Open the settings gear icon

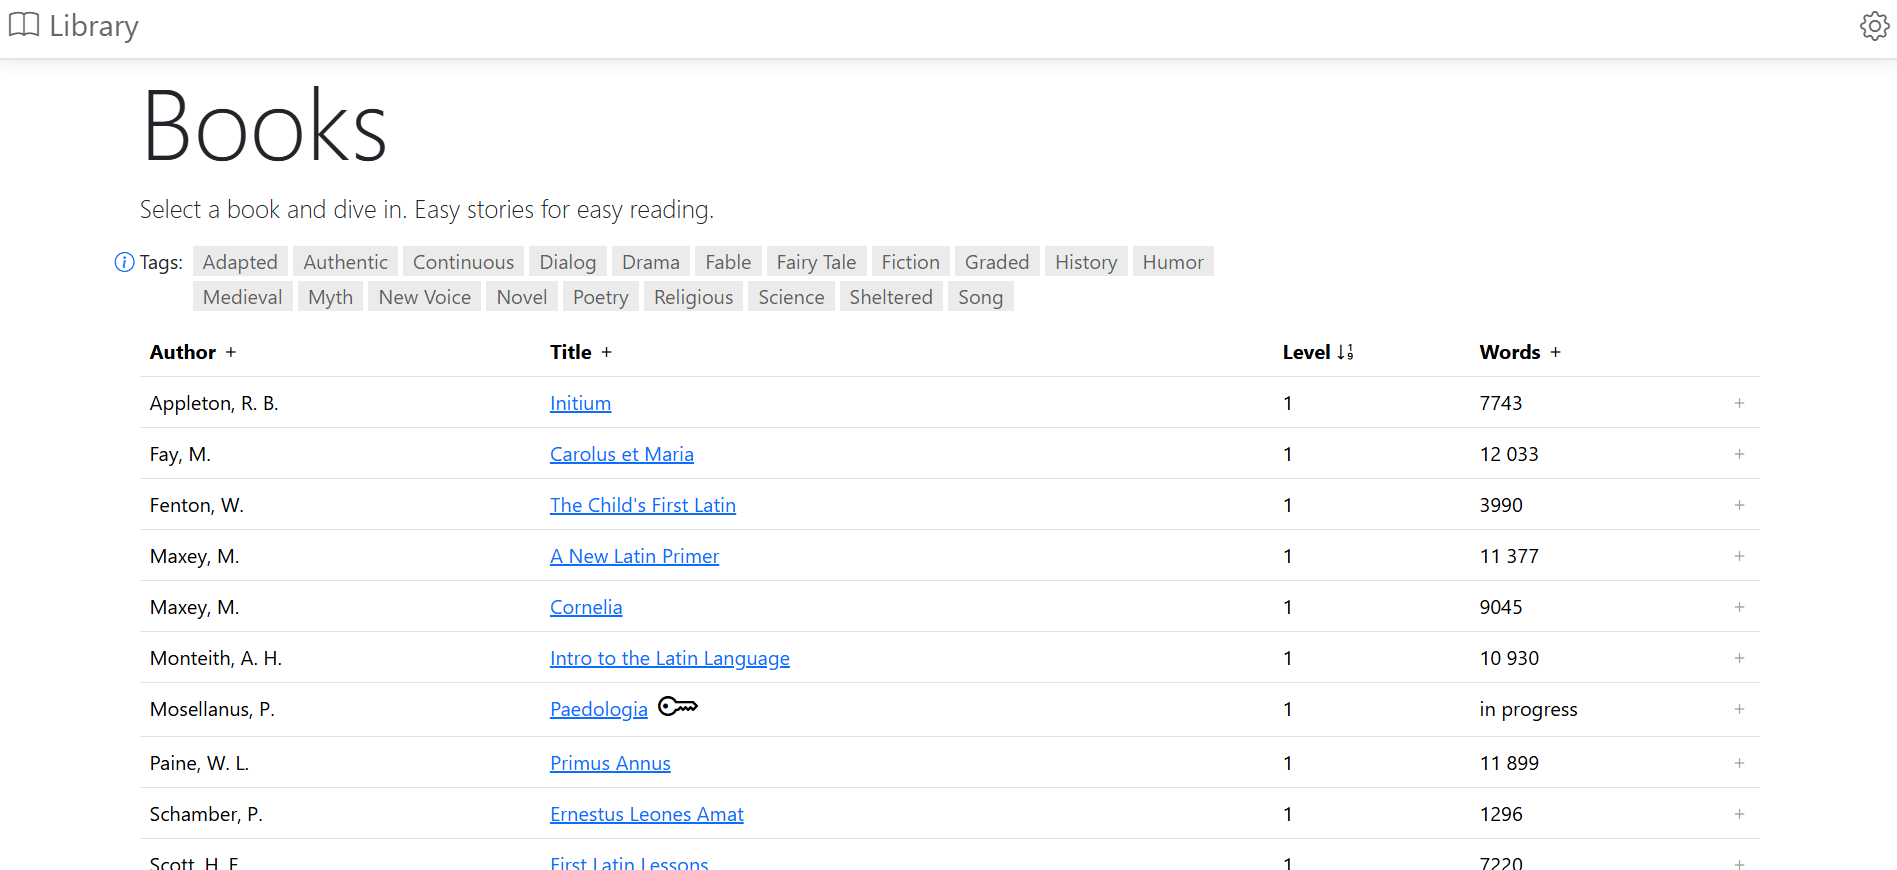pos(1874,26)
